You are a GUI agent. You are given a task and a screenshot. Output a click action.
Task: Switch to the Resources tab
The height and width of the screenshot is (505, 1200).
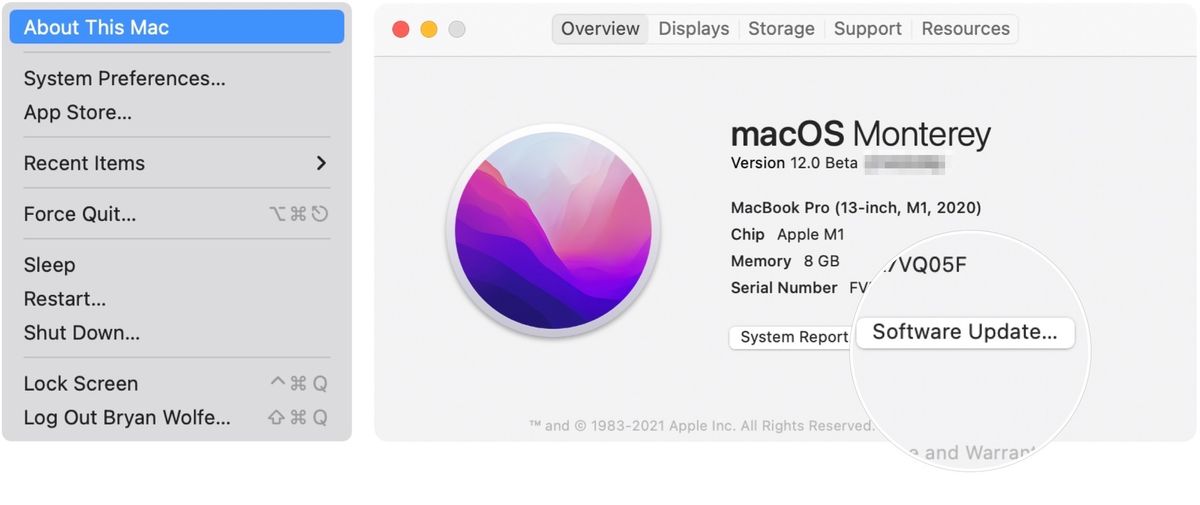[966, 29]
